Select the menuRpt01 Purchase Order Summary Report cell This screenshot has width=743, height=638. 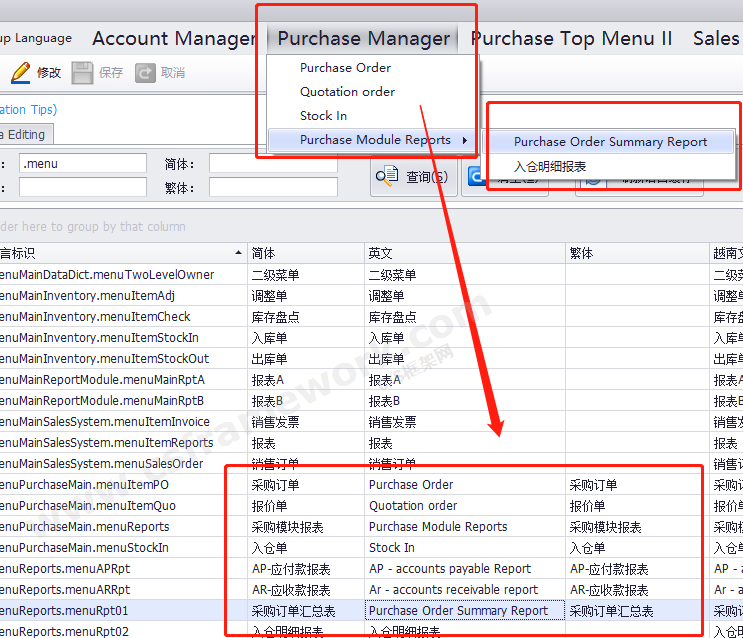coord(458,610)
